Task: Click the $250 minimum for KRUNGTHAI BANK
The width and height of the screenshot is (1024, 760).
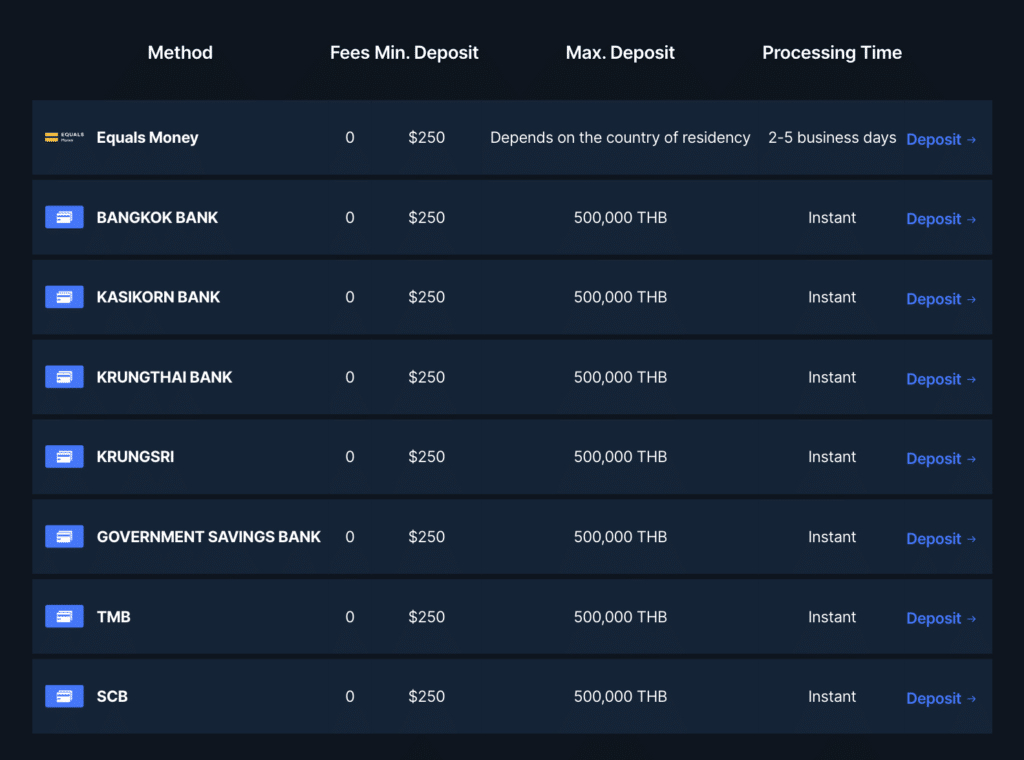Action: (x=426, y=377)
